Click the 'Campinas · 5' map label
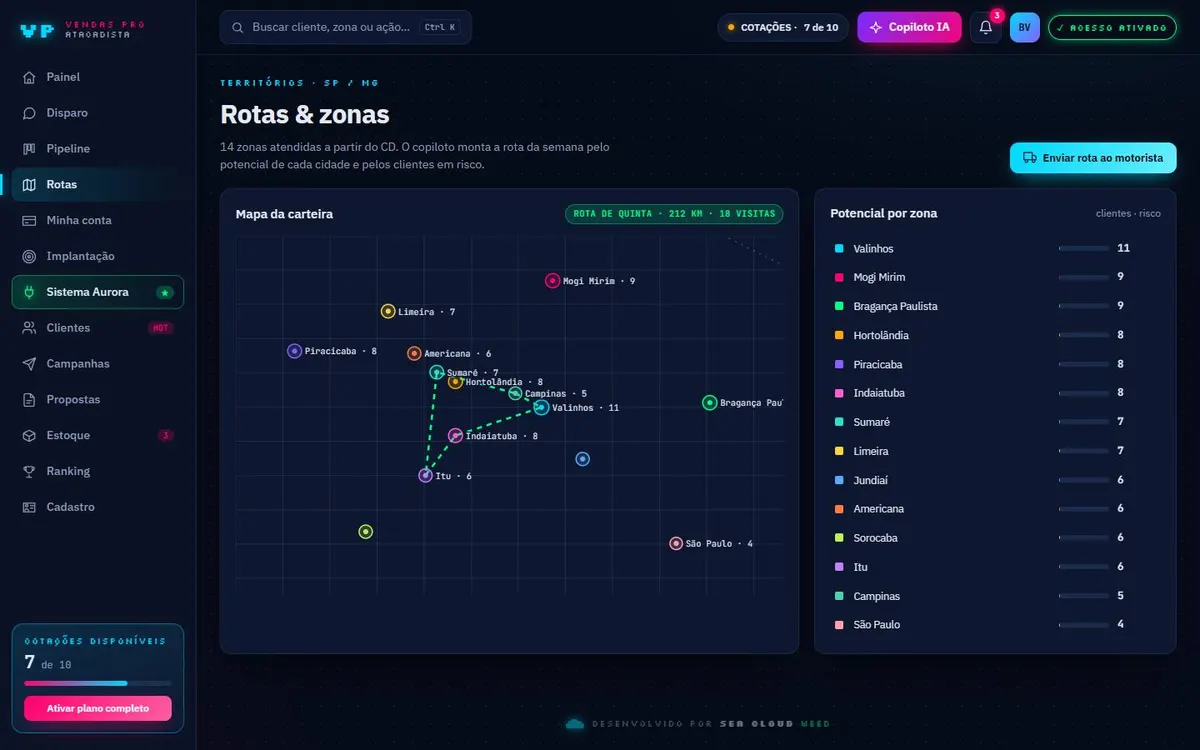Viewport: 1200px width, 750px height. click(x=556, y=394)
